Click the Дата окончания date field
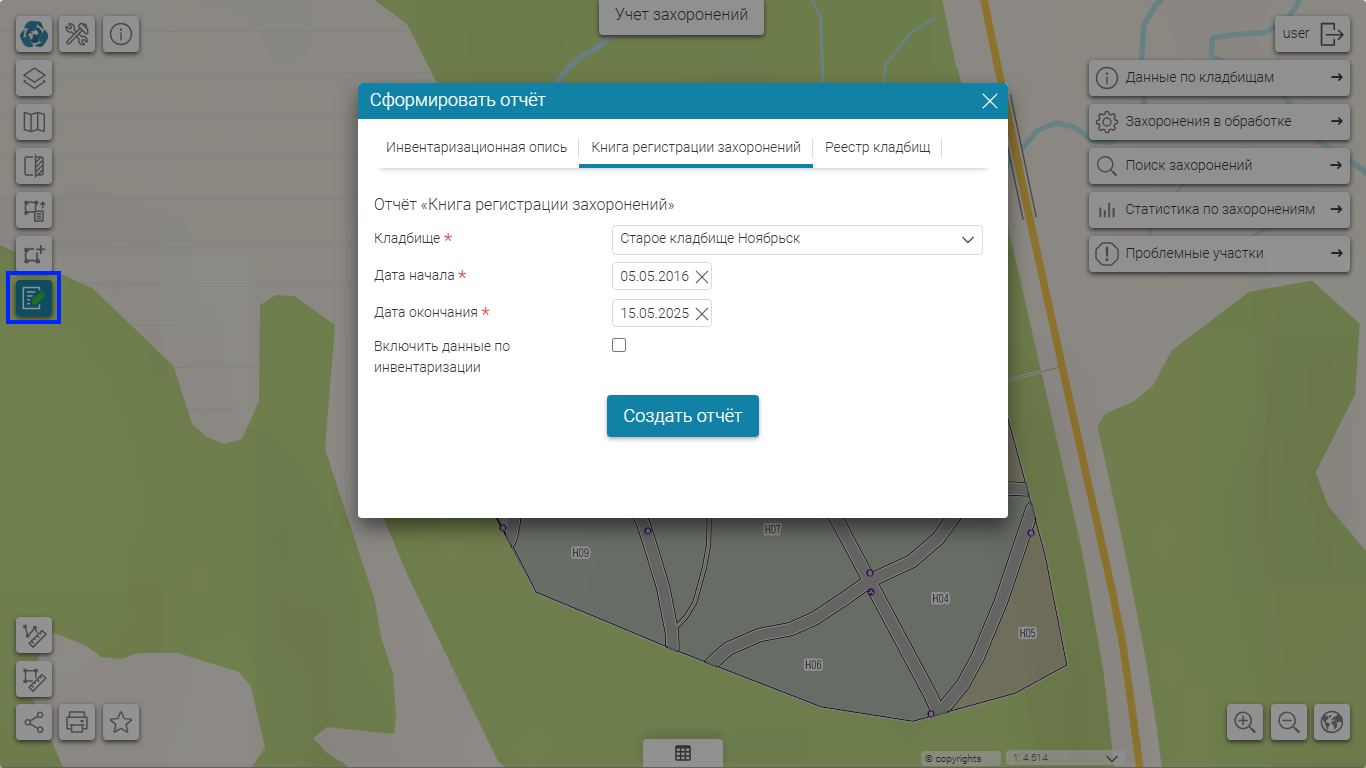Image resolution: width=1366 pixels, height=768 pixels. point(654,313)
